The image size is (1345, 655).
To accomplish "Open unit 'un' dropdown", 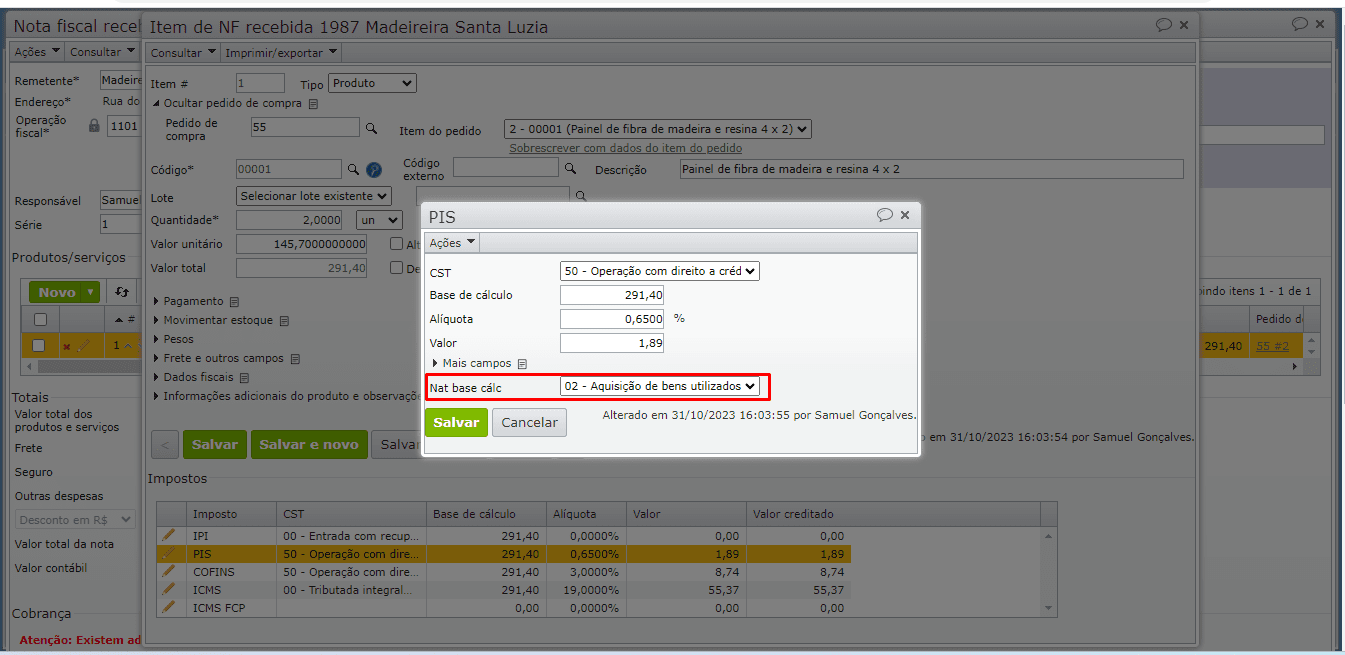I will click(x=379, y=220).
